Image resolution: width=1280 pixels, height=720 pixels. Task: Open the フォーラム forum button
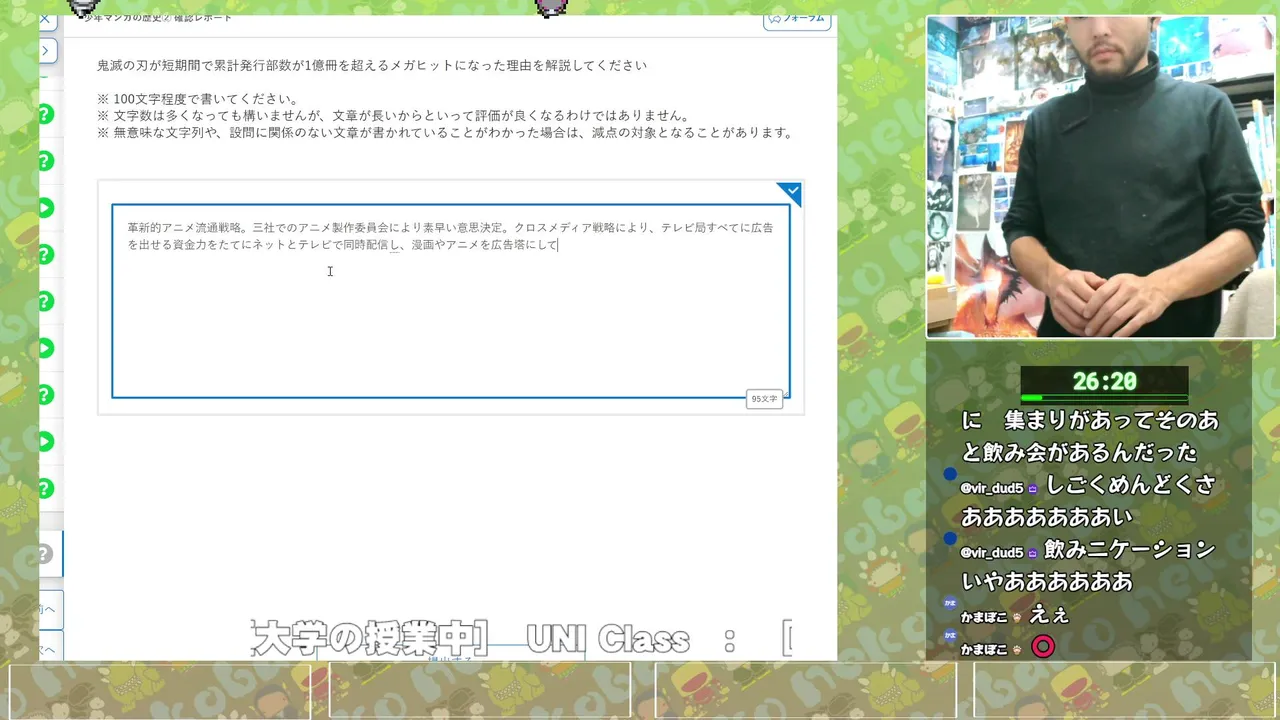click(x=797, y=19)
